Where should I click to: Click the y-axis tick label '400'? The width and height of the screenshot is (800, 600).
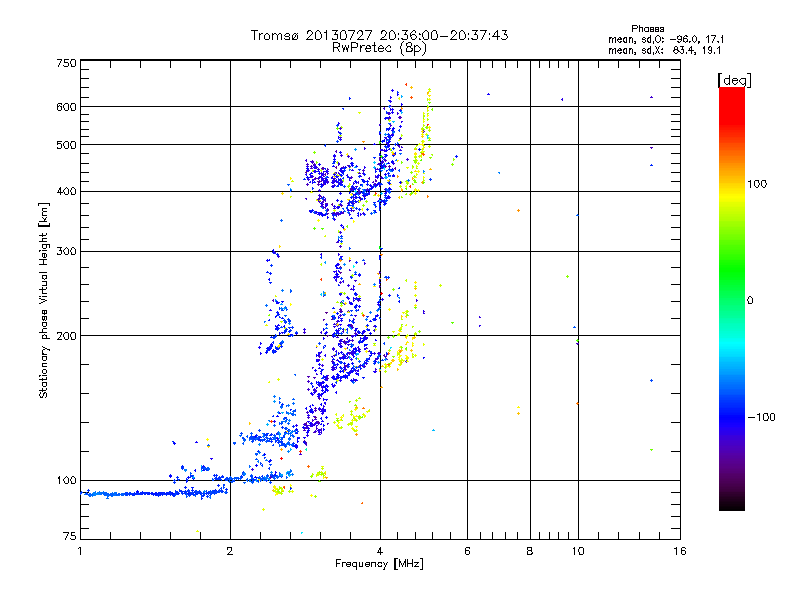click(66, 192)
